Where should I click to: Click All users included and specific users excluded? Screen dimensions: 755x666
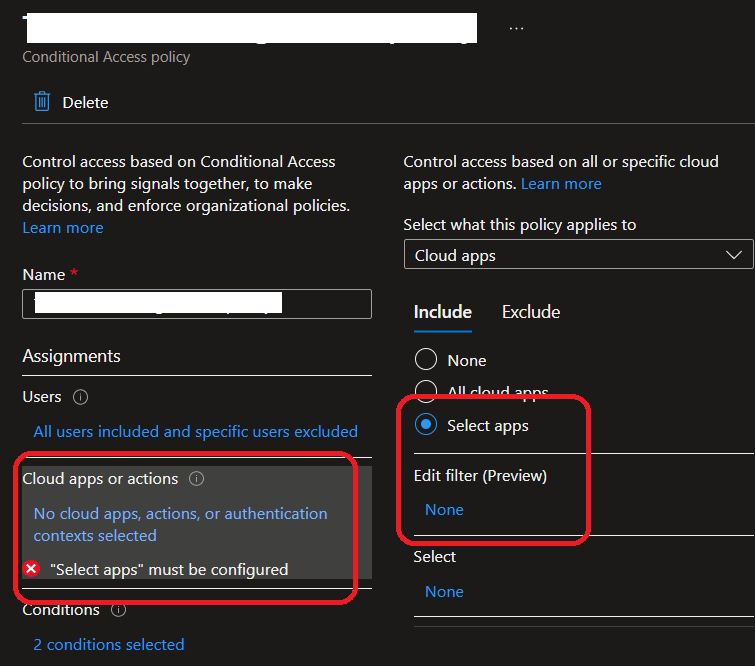coord(195,432)
